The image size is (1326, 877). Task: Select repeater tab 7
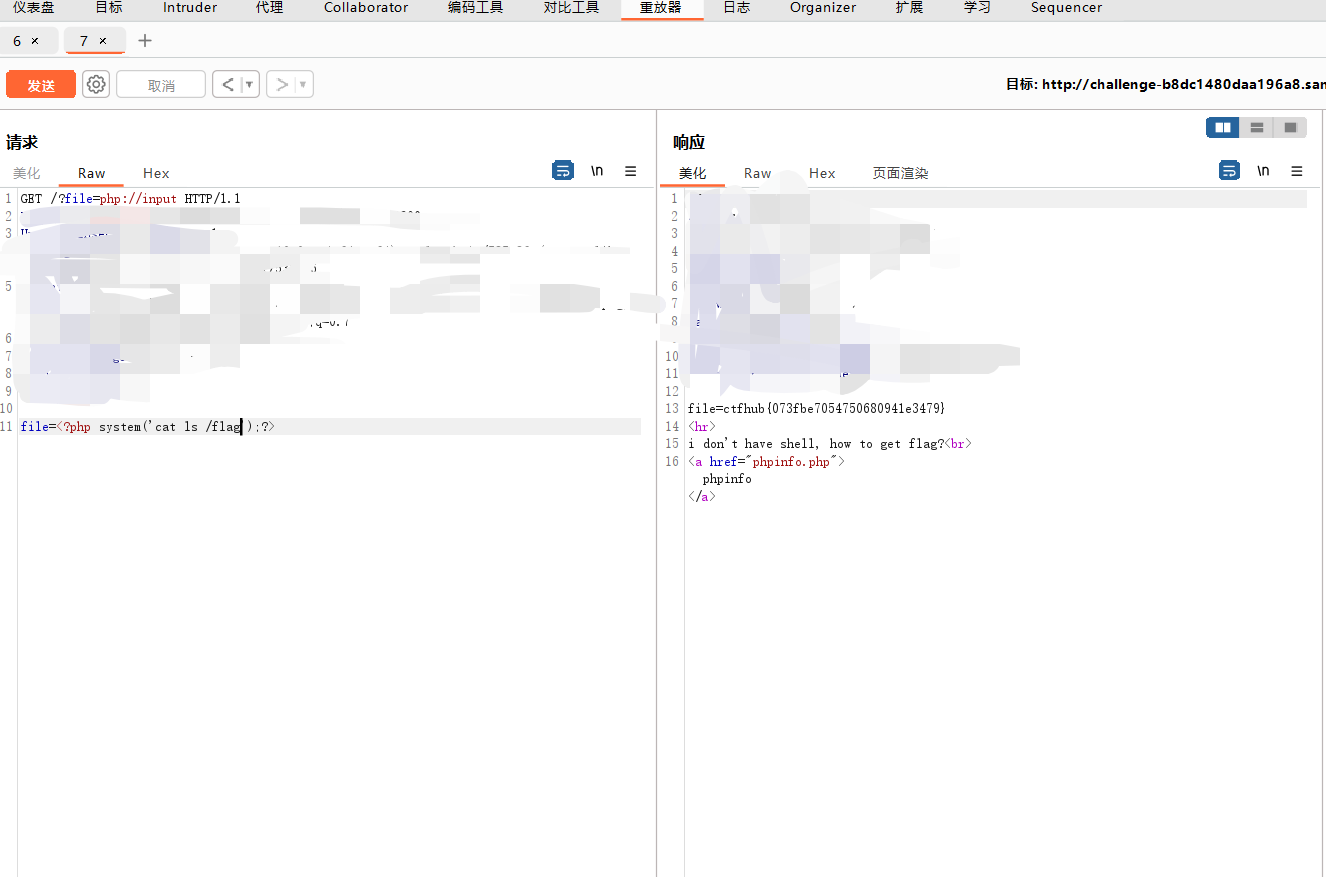[x=84, y=41]
